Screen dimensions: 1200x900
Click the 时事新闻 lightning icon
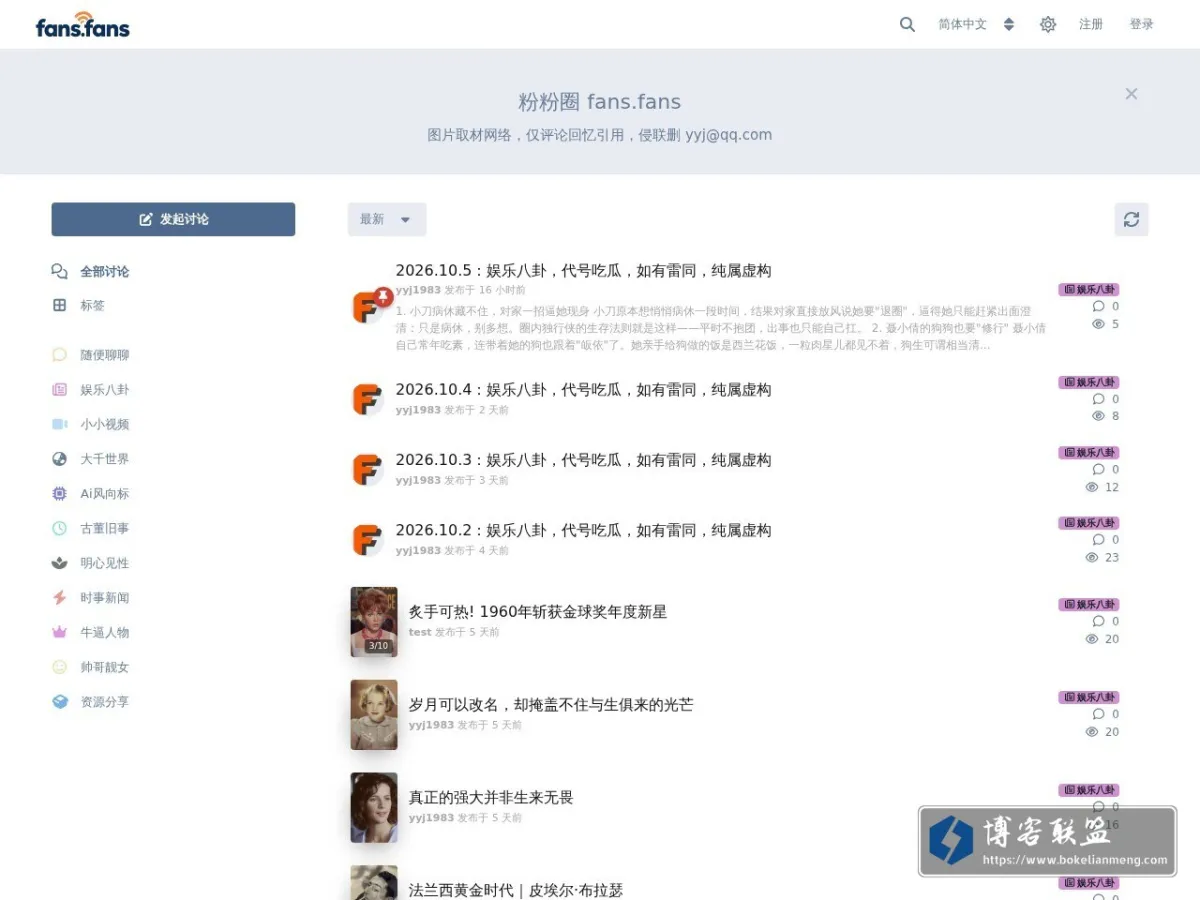point(60,597)
